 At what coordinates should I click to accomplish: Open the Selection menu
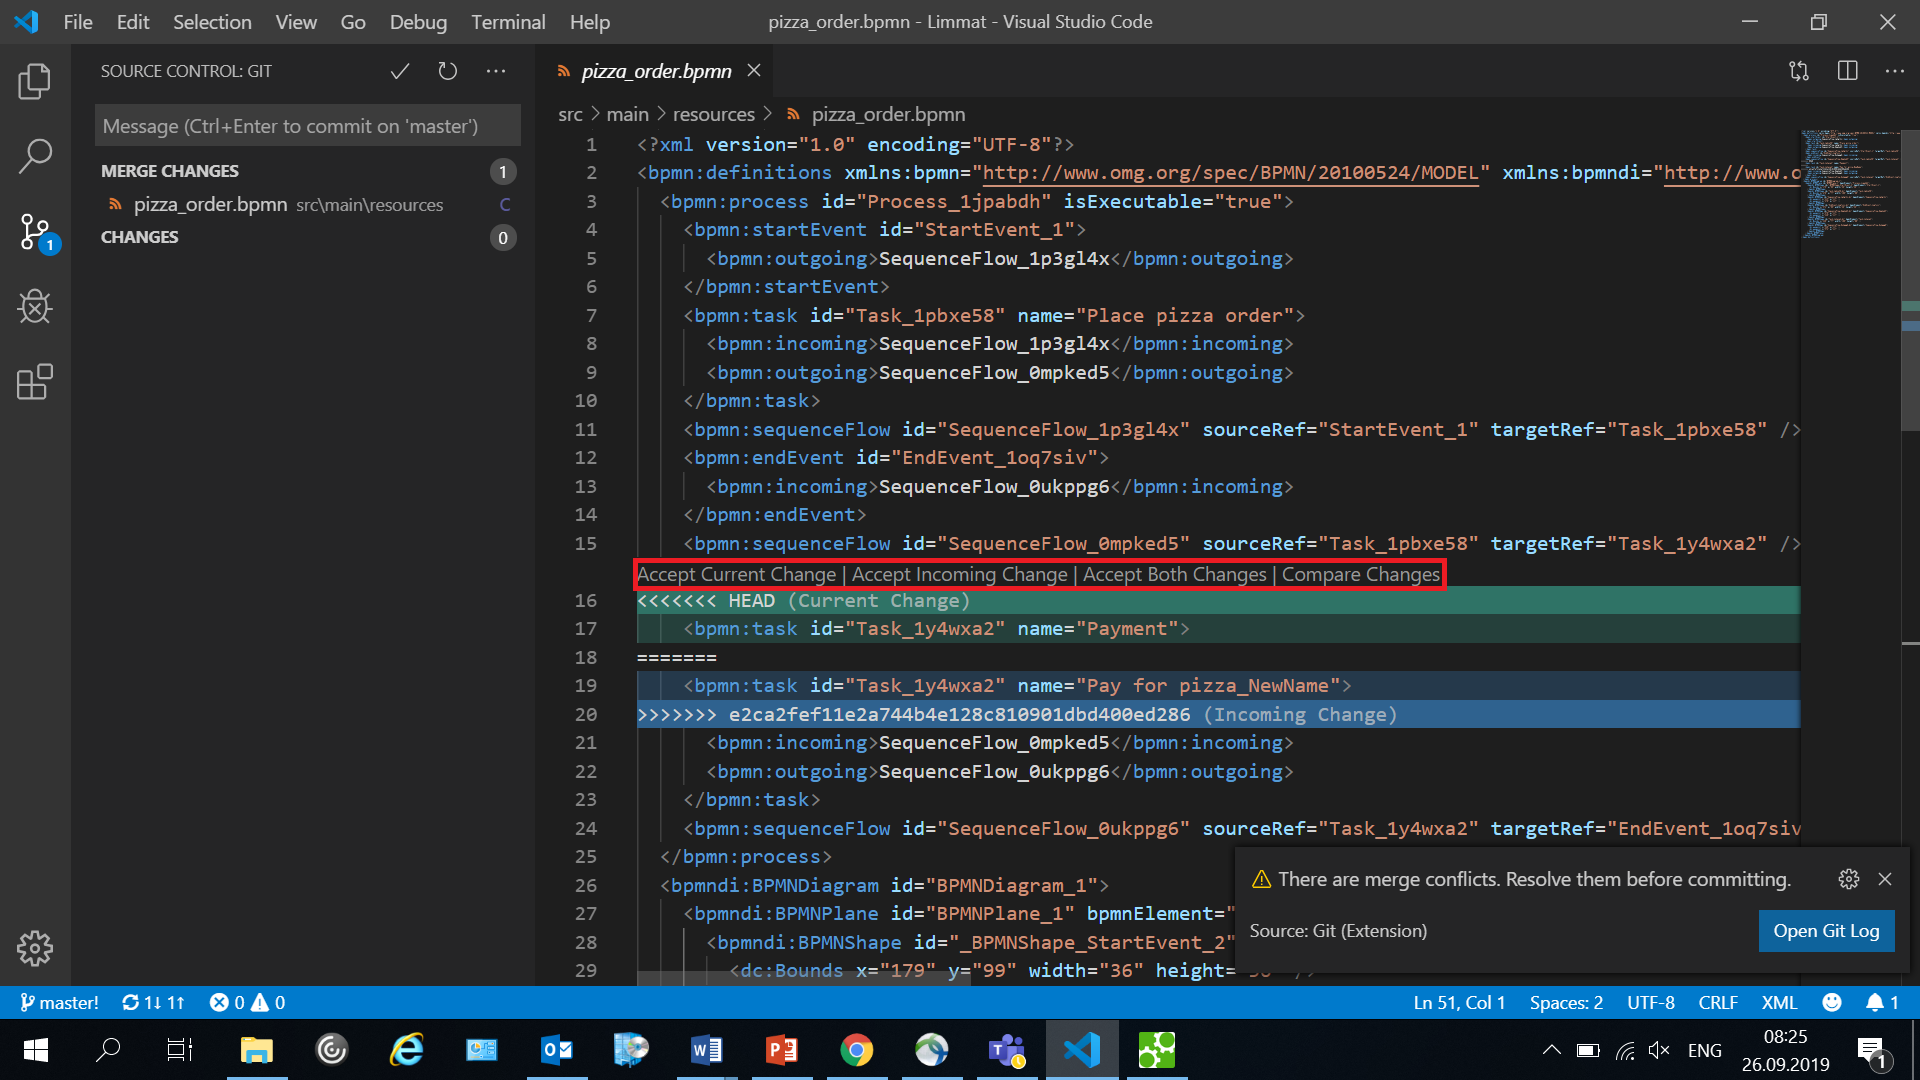click(x=212, y=22)
